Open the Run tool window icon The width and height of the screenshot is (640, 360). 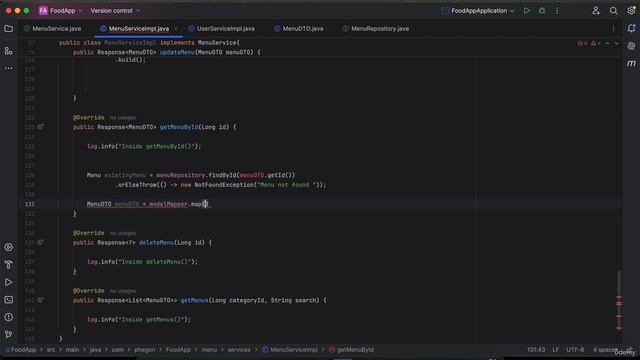(9, 282)
